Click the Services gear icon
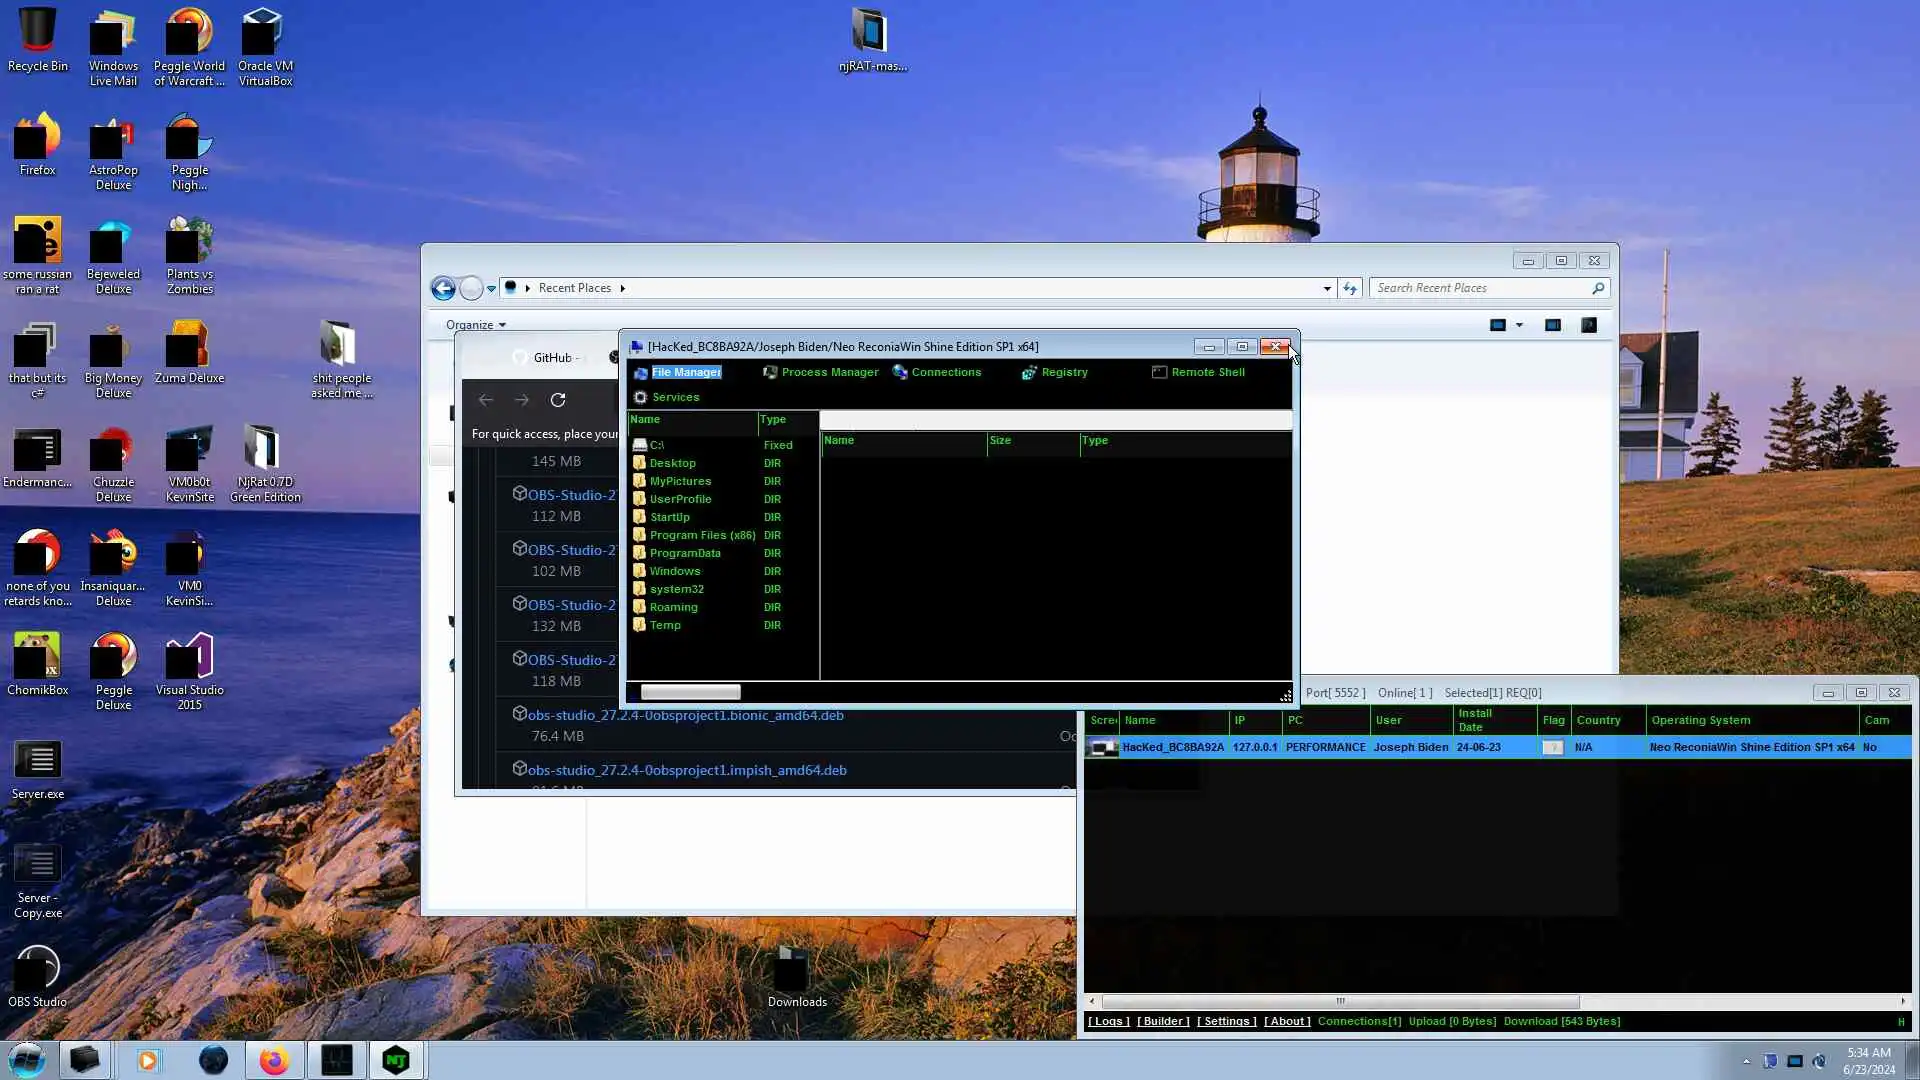The height and width of the screenshot is (1080, 1920). tap(641, 397)
